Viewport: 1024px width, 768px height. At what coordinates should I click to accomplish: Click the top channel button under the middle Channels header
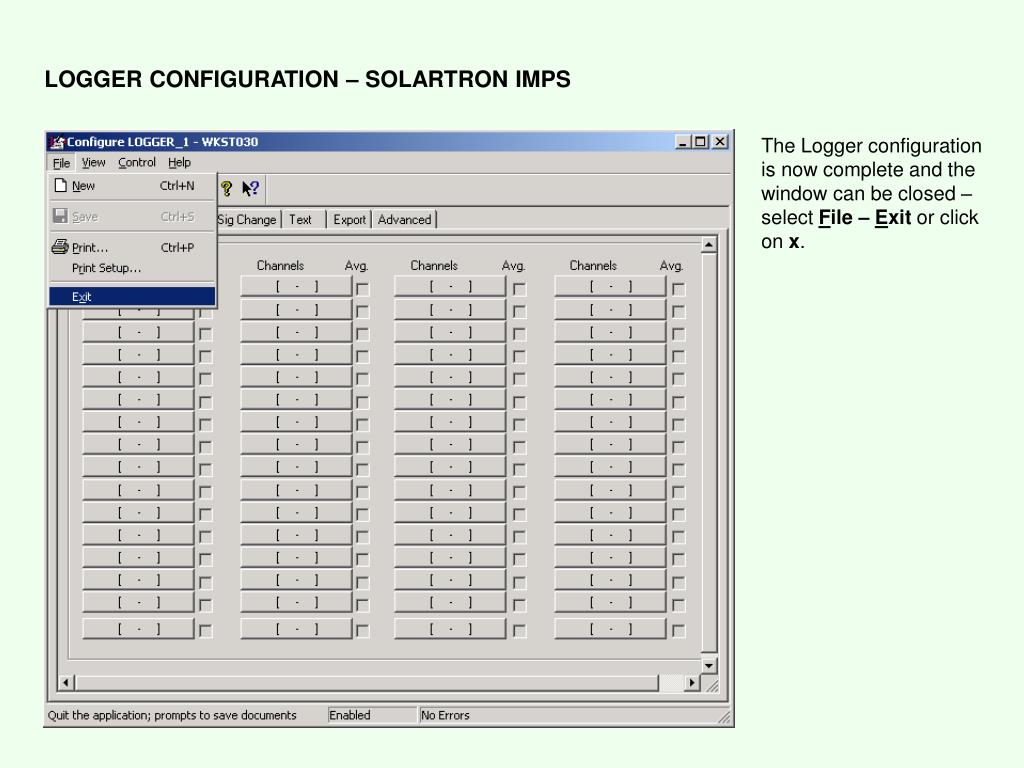pos(451,287)
